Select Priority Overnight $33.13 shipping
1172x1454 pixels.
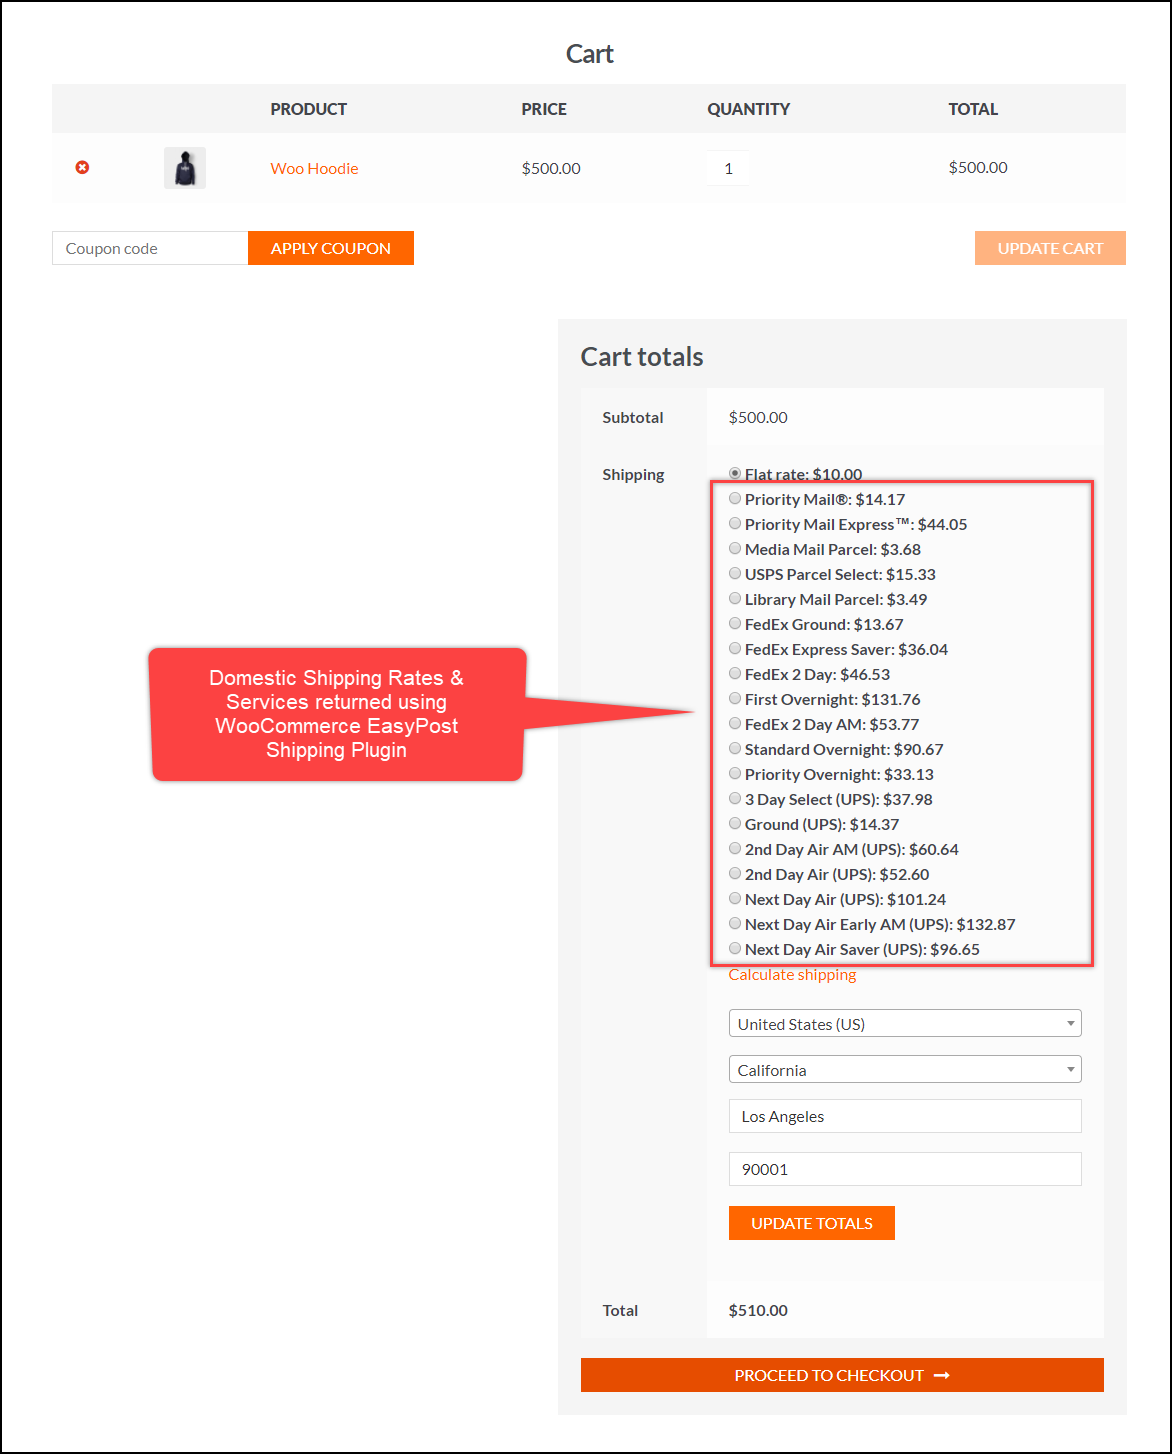click(735, 773)
